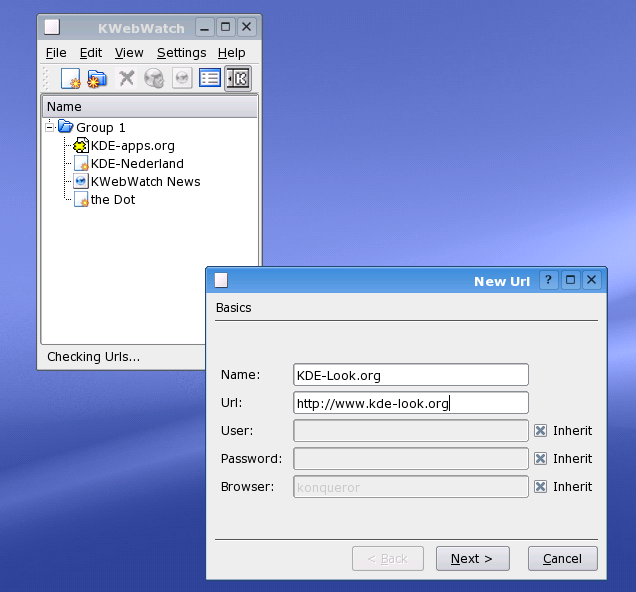Viewport: 636px width, 592px height.
Task: Maximize the KWebWatch window
Action: [x=226, y=28]
